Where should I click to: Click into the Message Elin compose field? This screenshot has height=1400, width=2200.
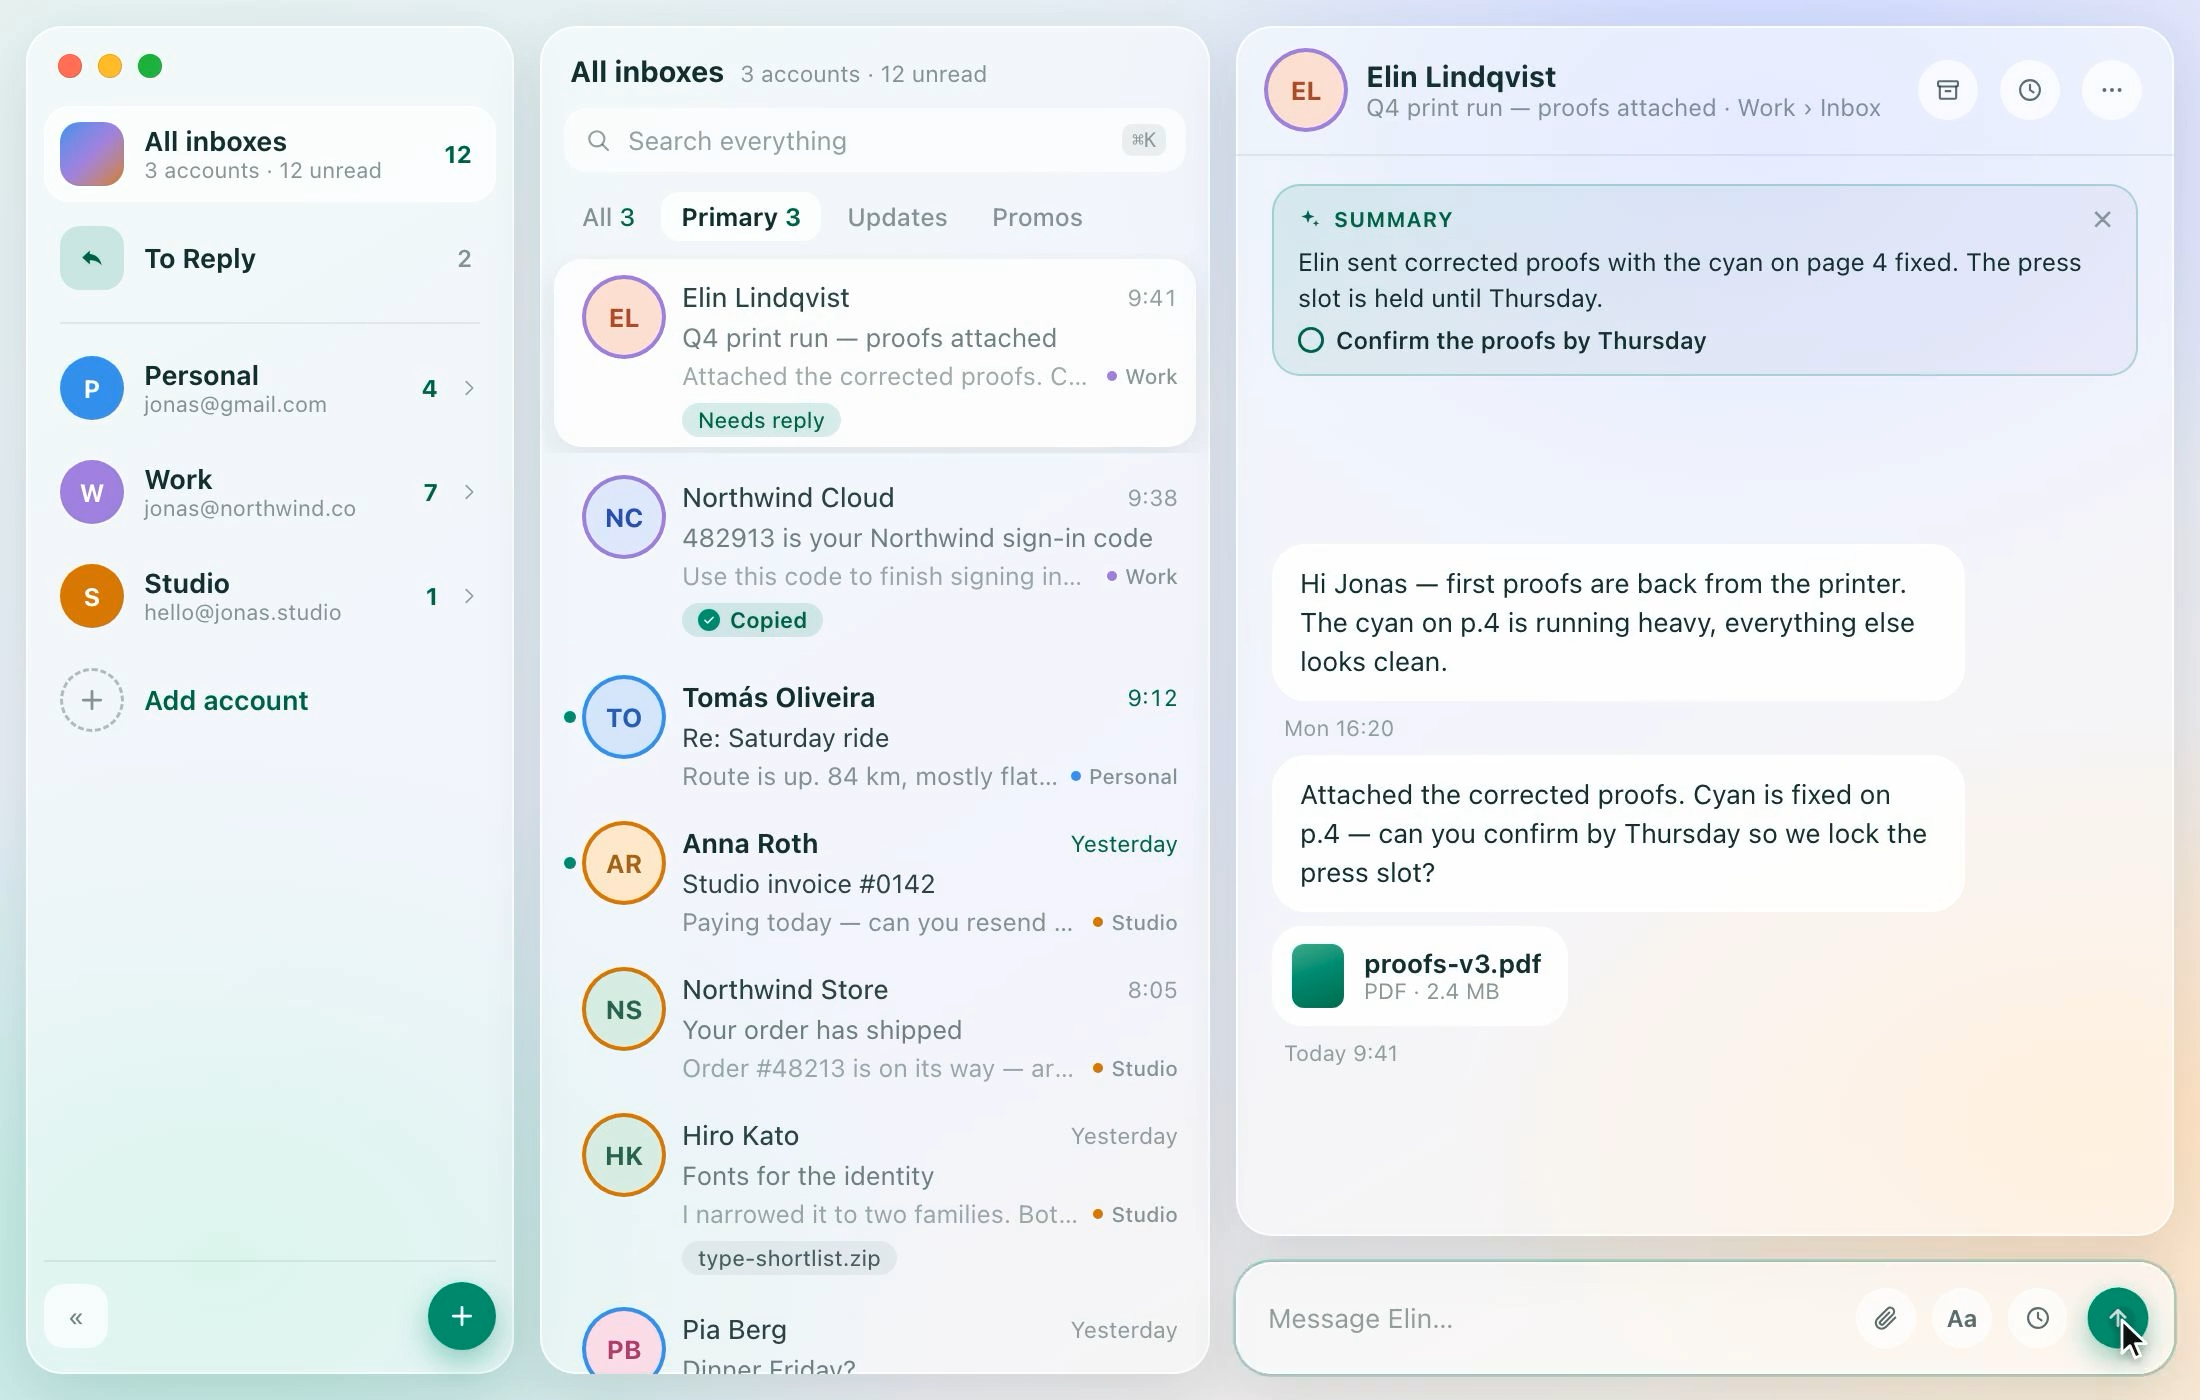1550,1318
